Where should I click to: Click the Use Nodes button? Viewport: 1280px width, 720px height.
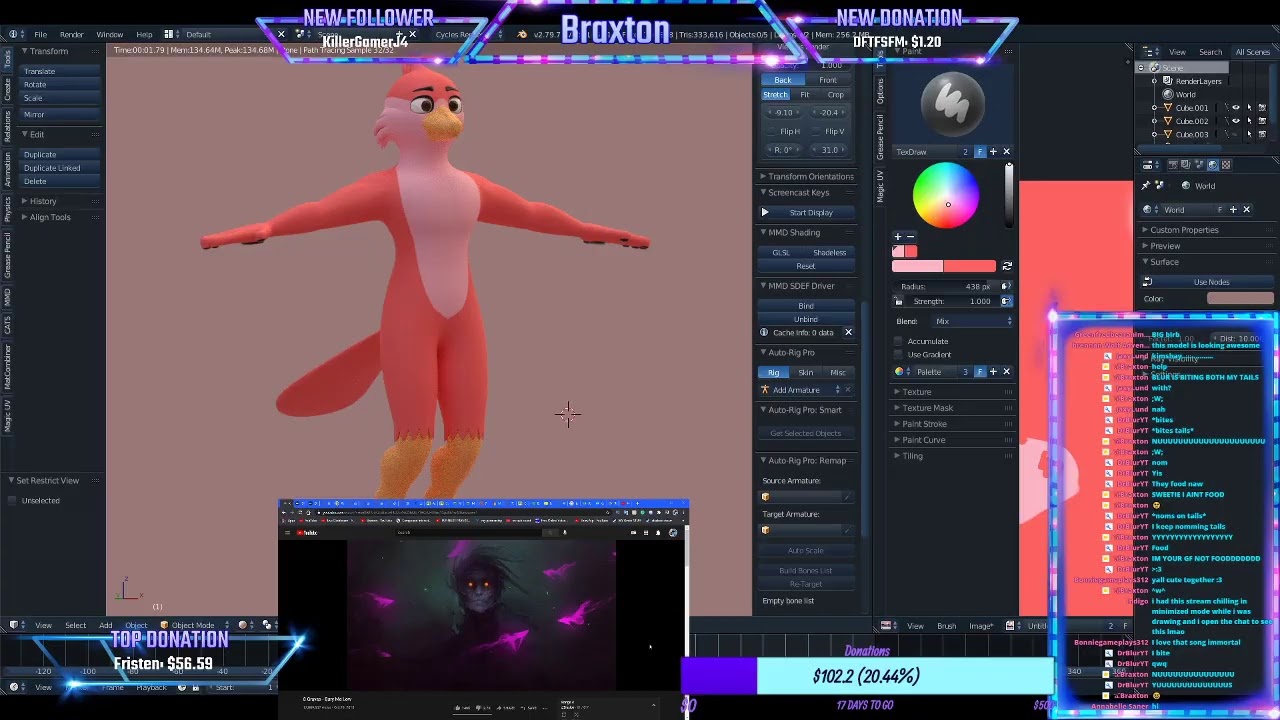point(1211,282)
